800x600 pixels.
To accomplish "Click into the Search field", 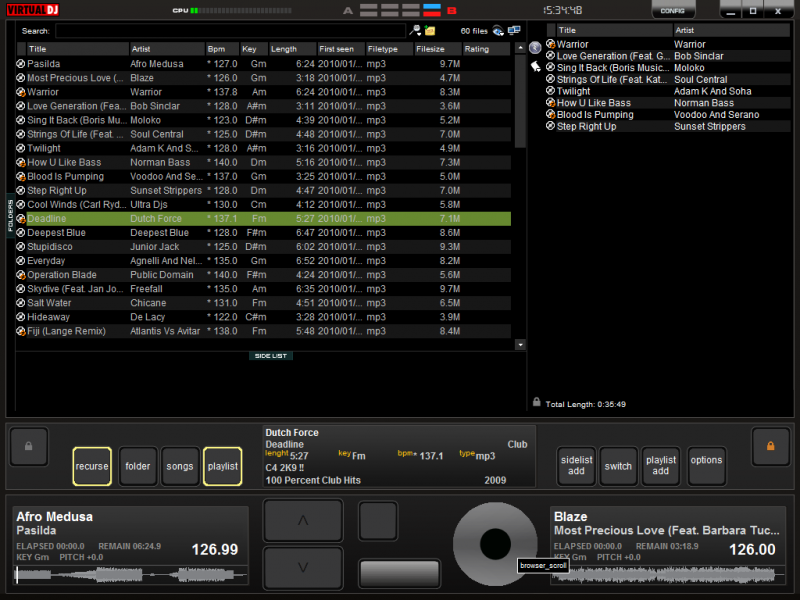I will tap(231, 31).
